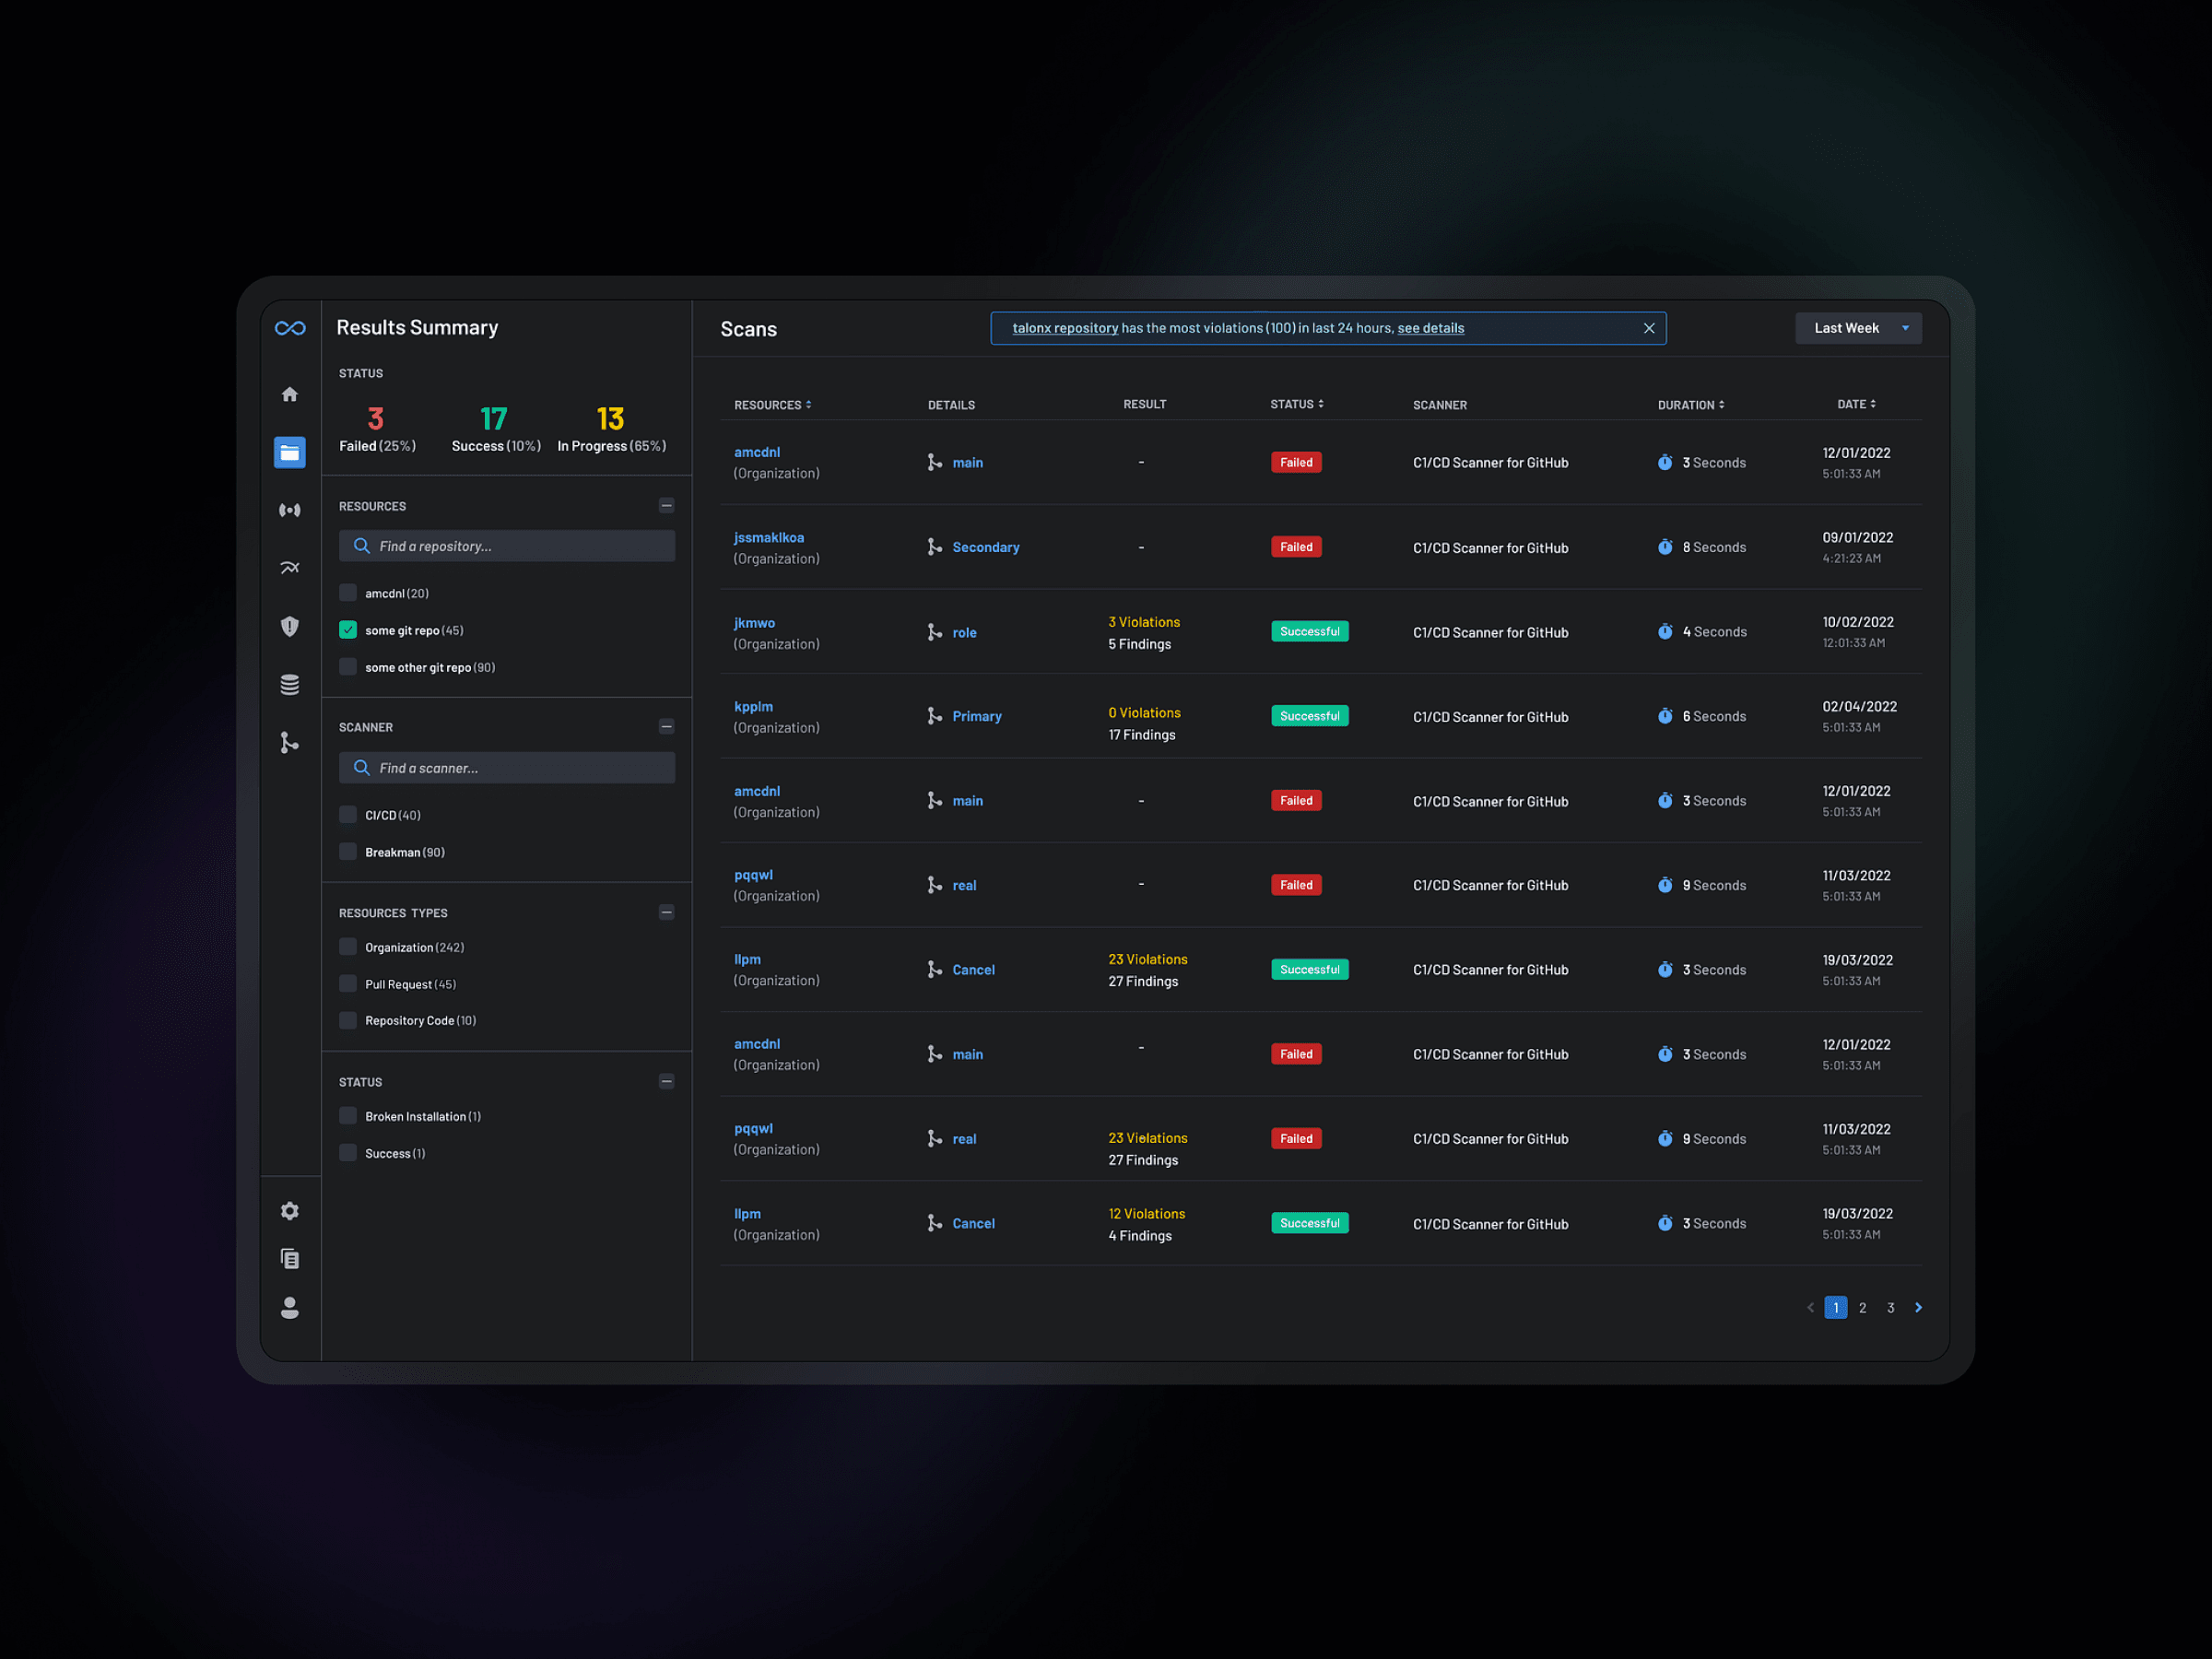Collapse the SCANNER filter section

pos(666,726)
